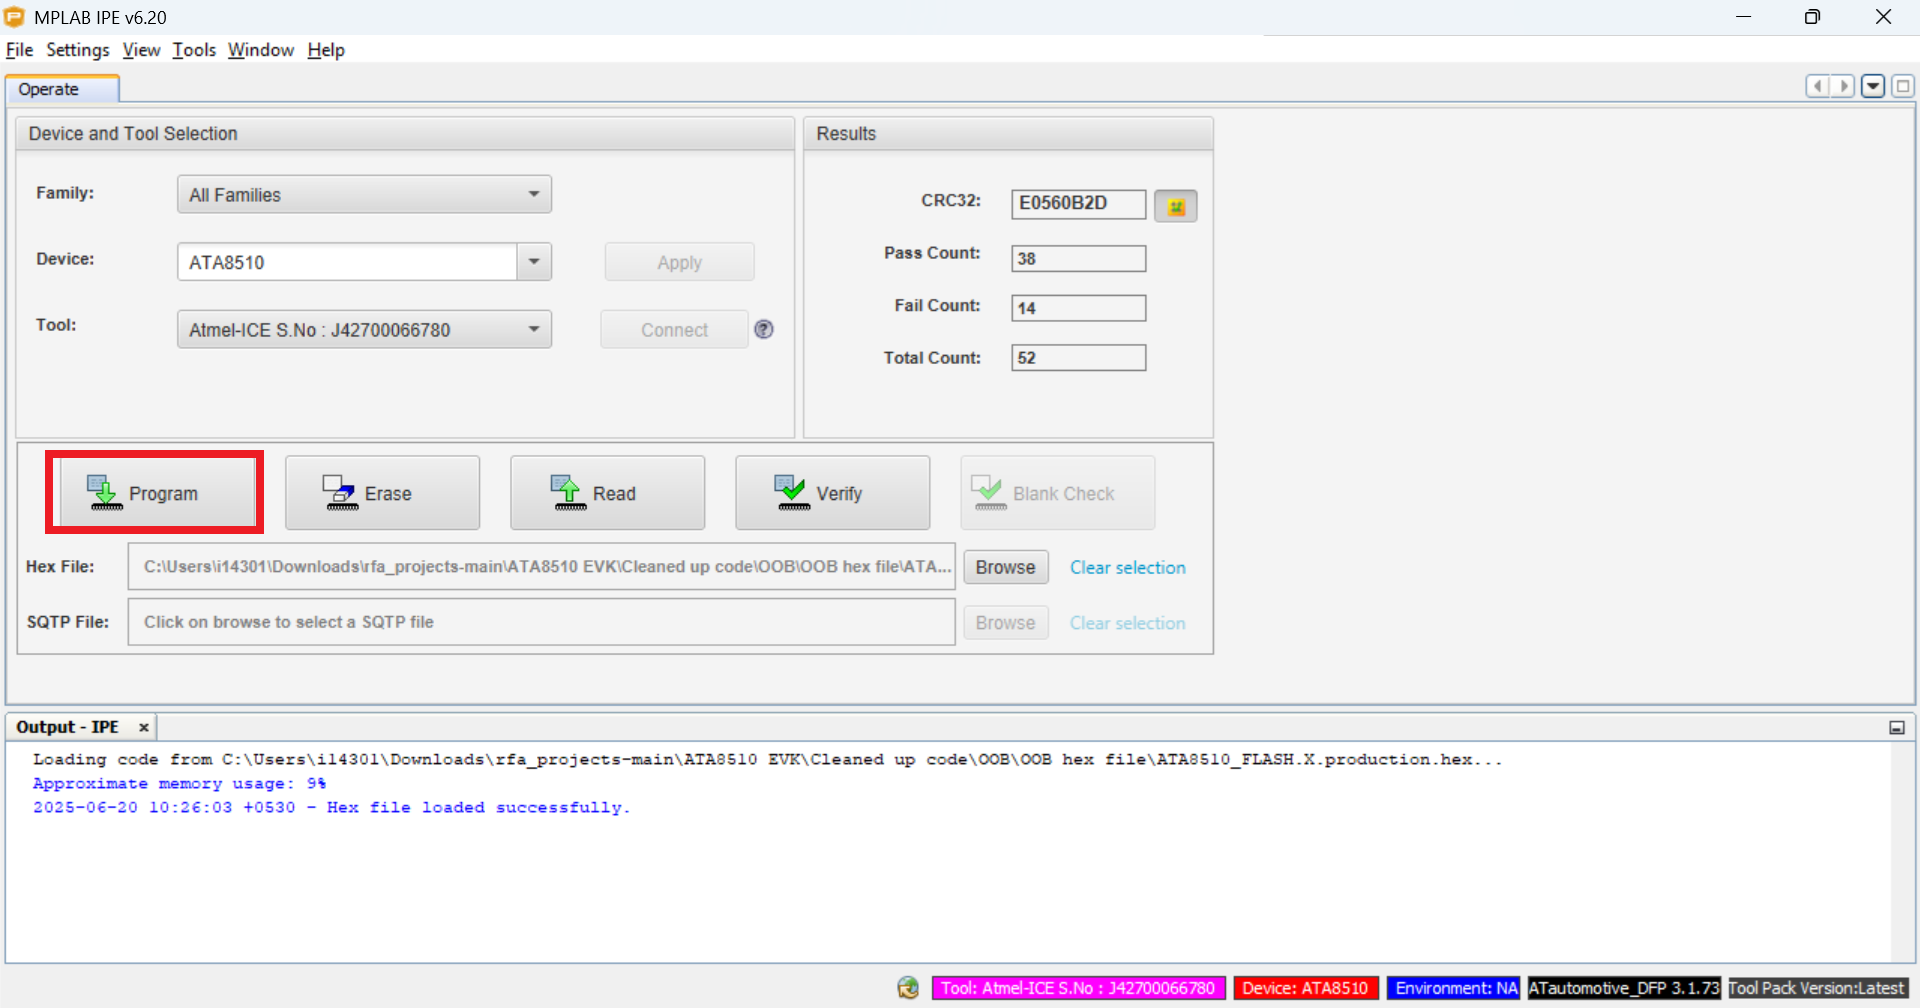This screenshot has width=1920, height=1008.
Task: Open the tab list dropdown arrow
Action: [1873, 86]
